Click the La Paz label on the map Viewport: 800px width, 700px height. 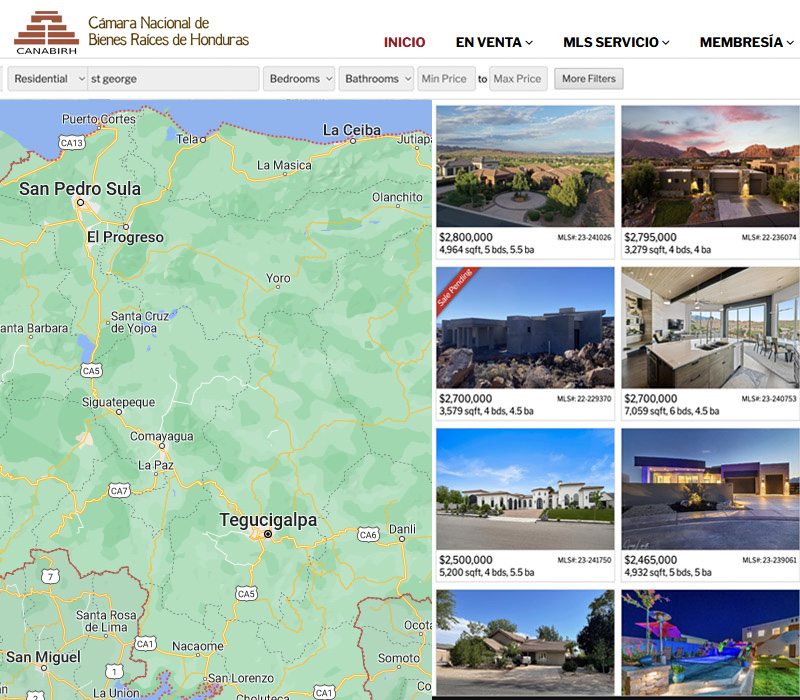coord(156,465)
